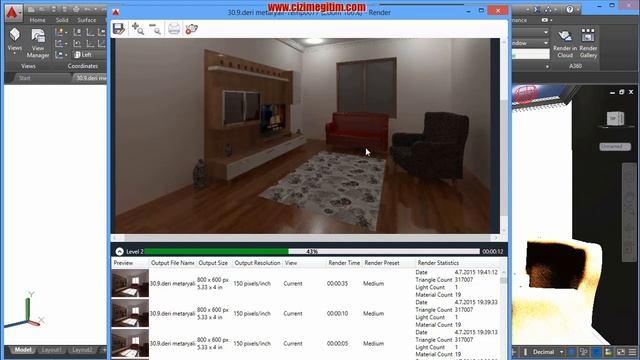Open the Left named UCS dropdown
The height and width of the screenshot is (360, 640).
pos(89,54)
